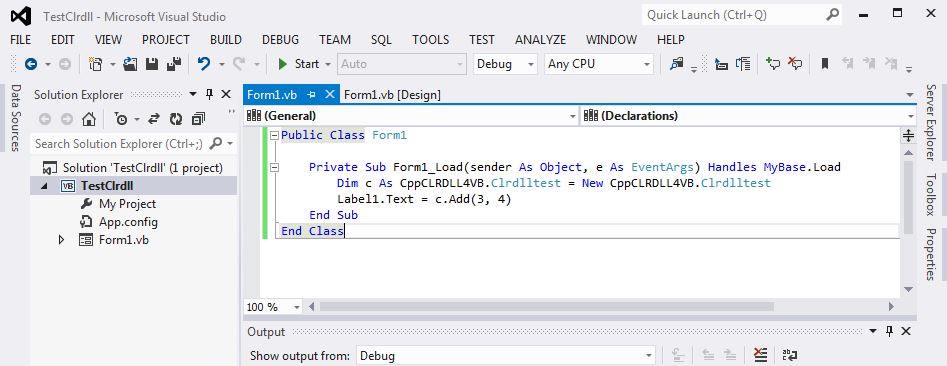Viewport: 947px width, 366px height.
Task: Open the (Declarations) member dropdown
Action: click(x=911, y=116)
